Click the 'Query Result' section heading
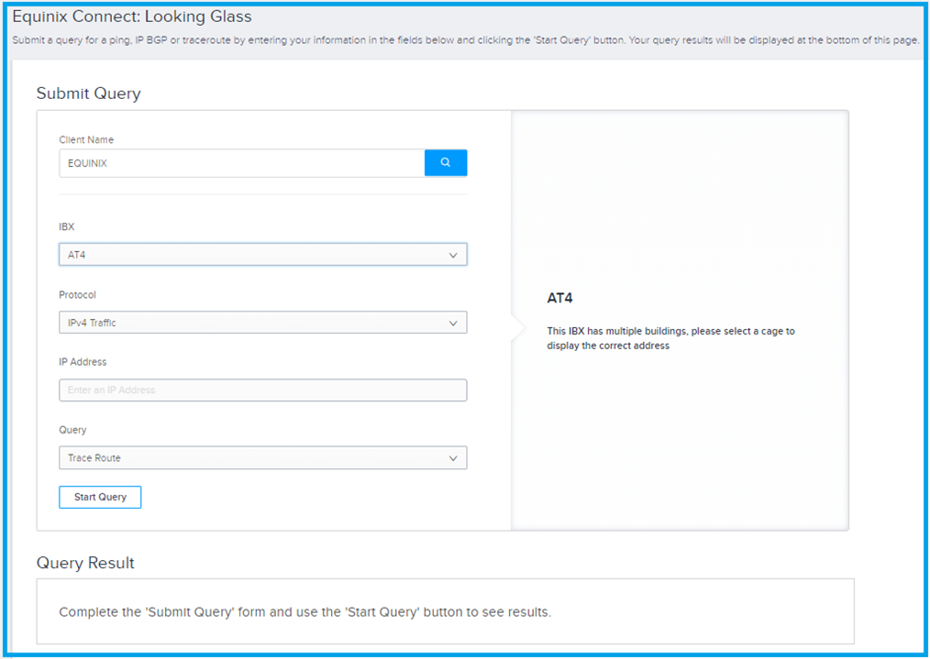The height and width of the screenshot is (659, 930). click(x=85, y=563)
